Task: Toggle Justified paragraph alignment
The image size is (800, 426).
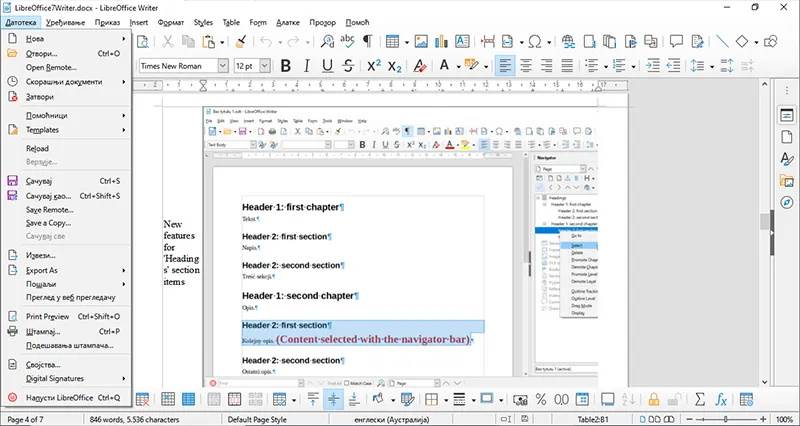Action: (x=567, y=66)
